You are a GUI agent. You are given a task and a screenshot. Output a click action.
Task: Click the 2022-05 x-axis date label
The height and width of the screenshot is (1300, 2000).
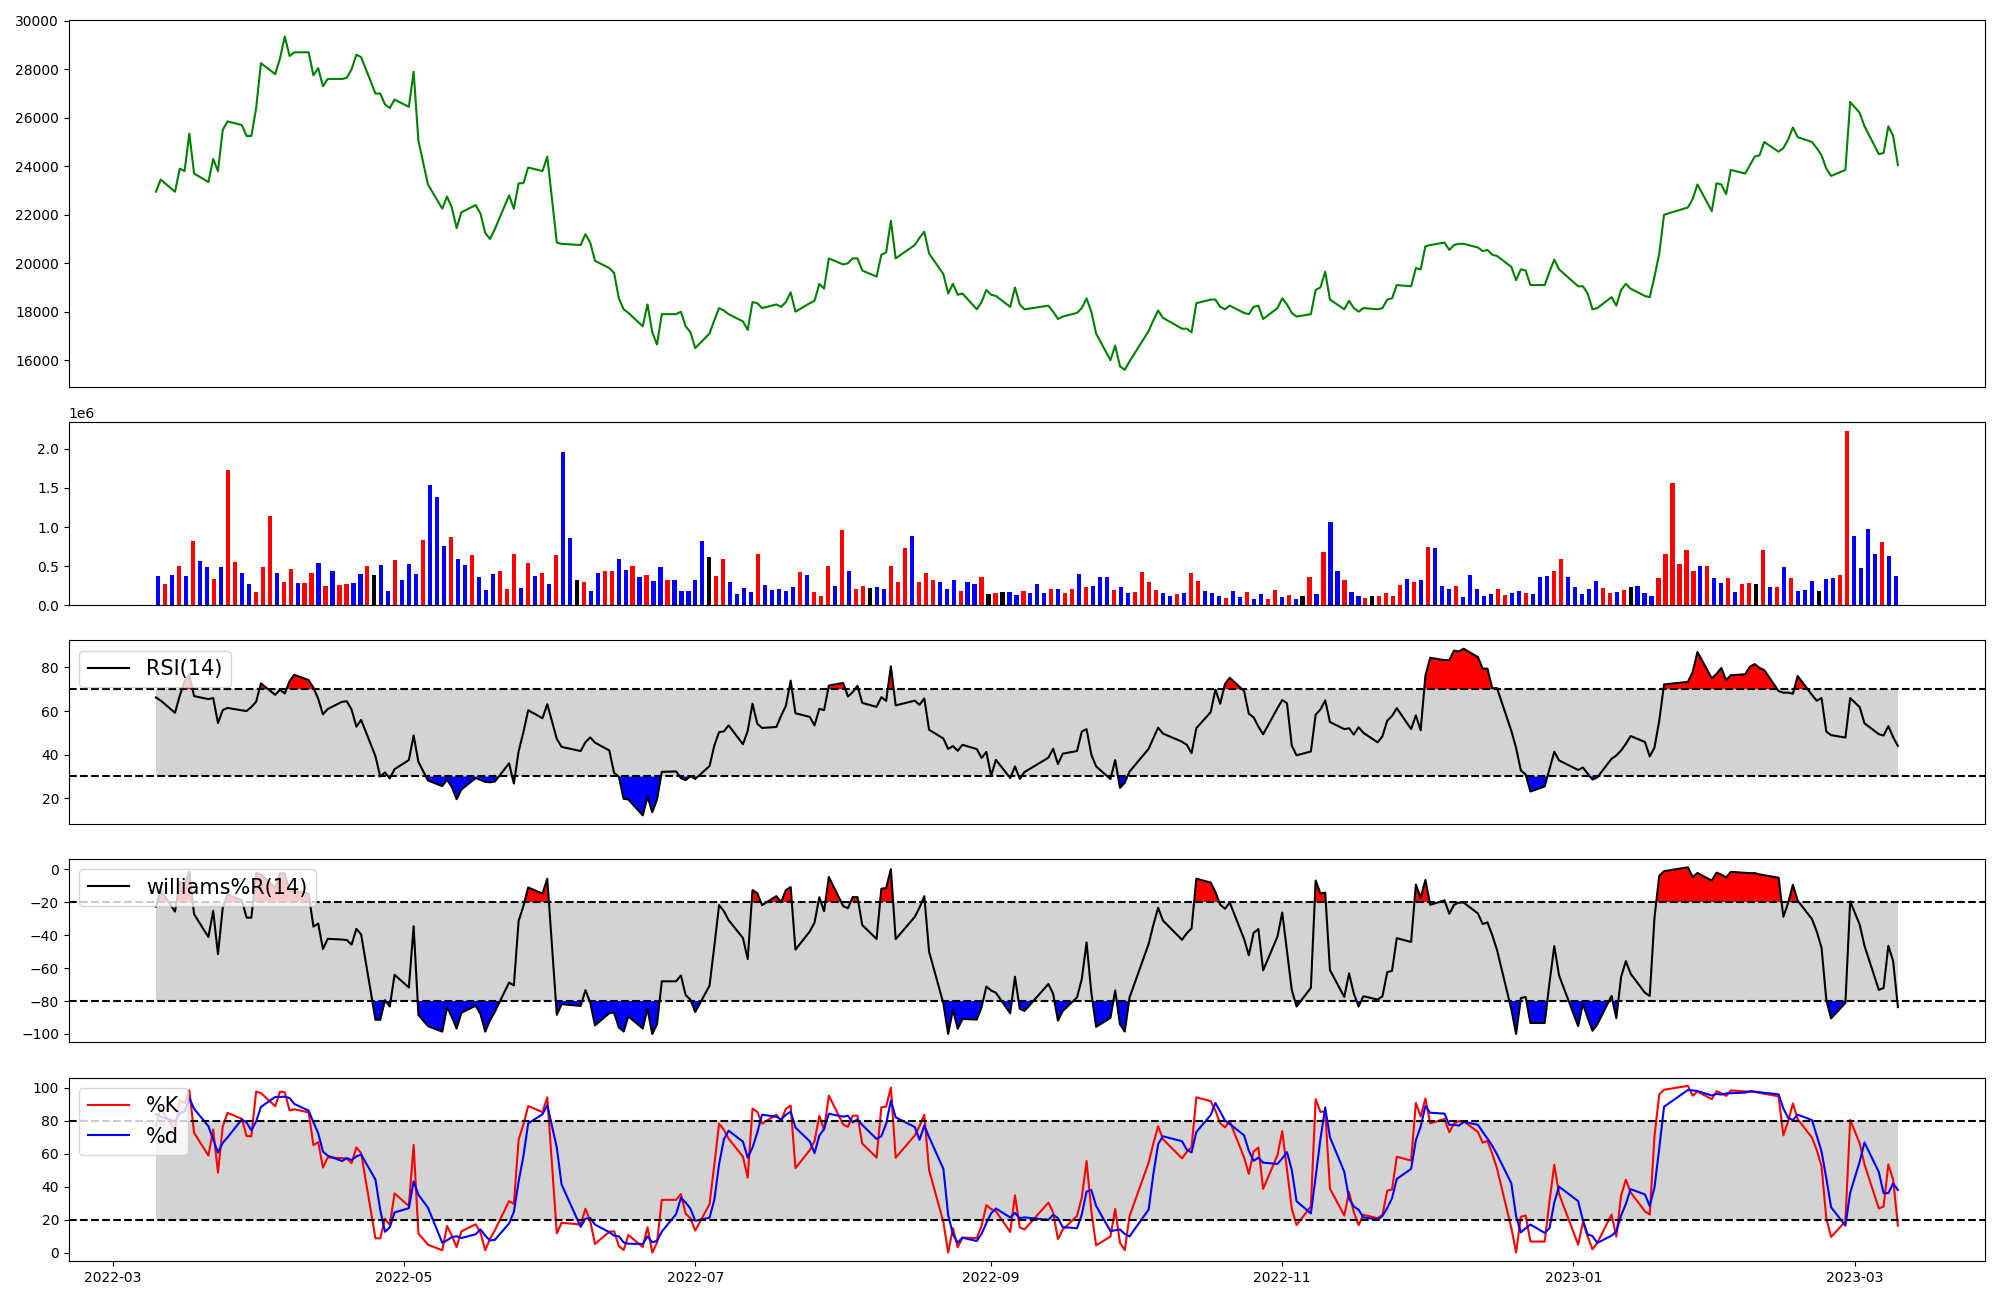(x=404, y=1277)
